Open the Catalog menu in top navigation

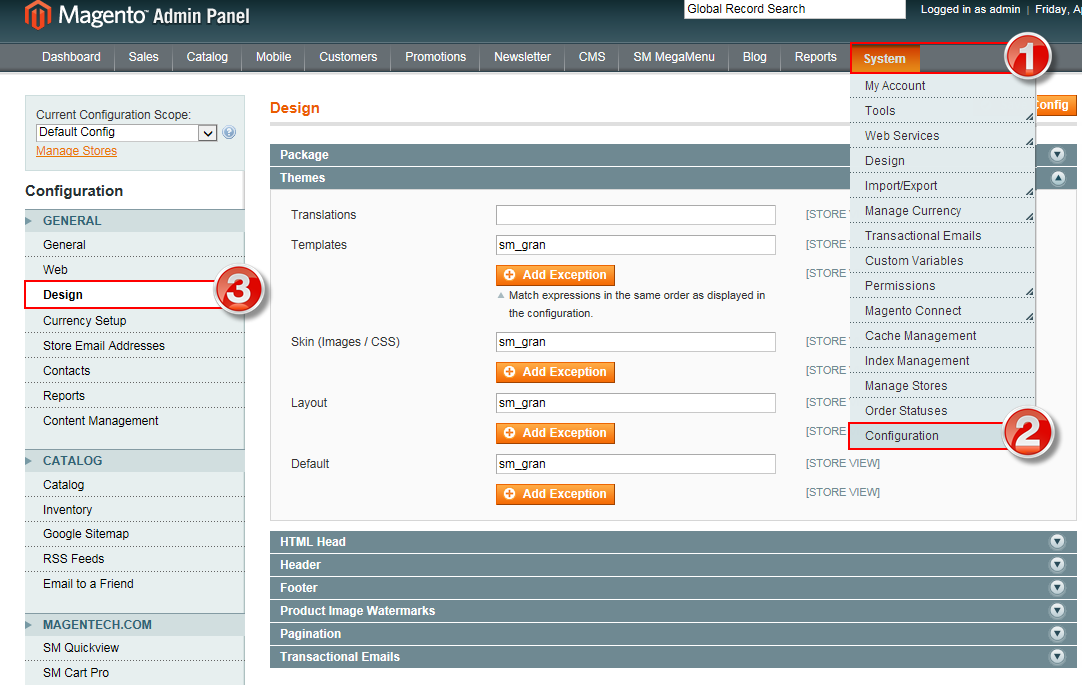click(207, 57)
